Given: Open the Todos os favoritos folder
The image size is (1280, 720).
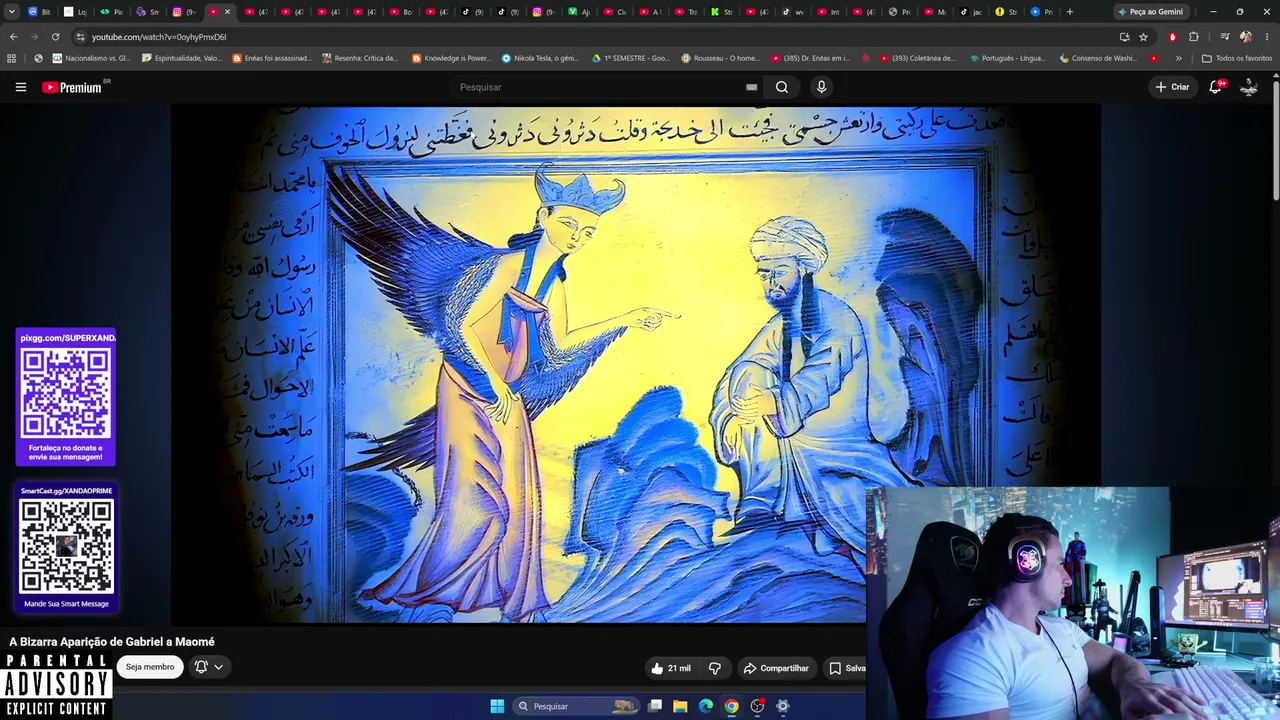Looking at the screenshot, I should tap(1236, 58).
